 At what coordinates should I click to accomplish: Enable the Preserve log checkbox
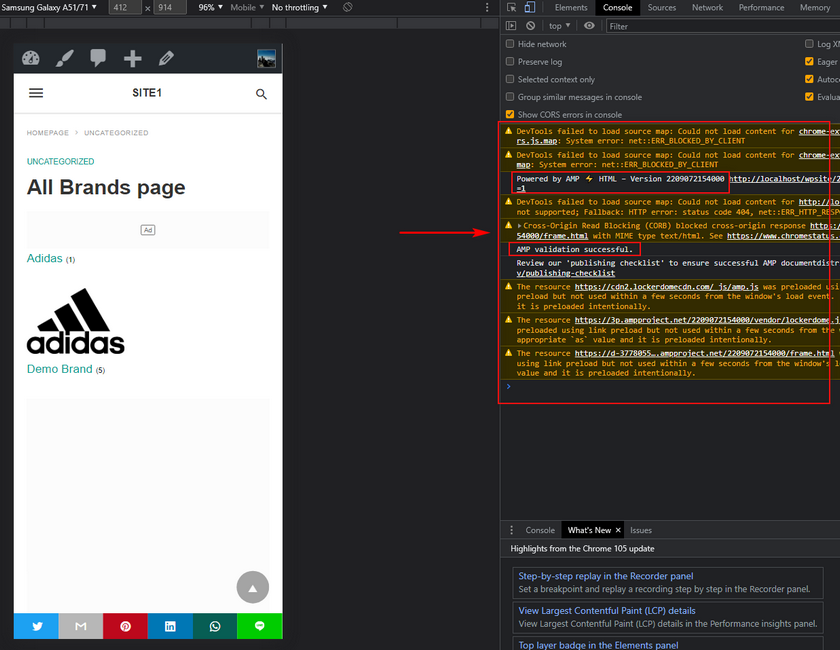click(510, 62)
